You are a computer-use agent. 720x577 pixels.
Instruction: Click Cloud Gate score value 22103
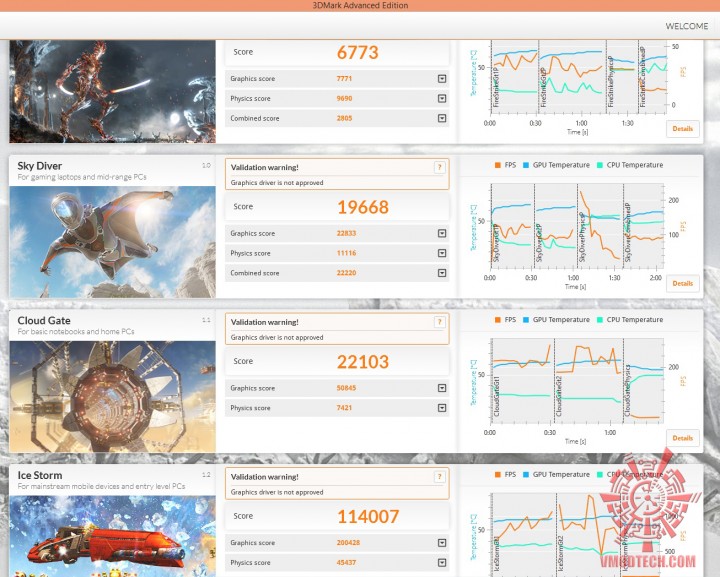pos(363,362)
